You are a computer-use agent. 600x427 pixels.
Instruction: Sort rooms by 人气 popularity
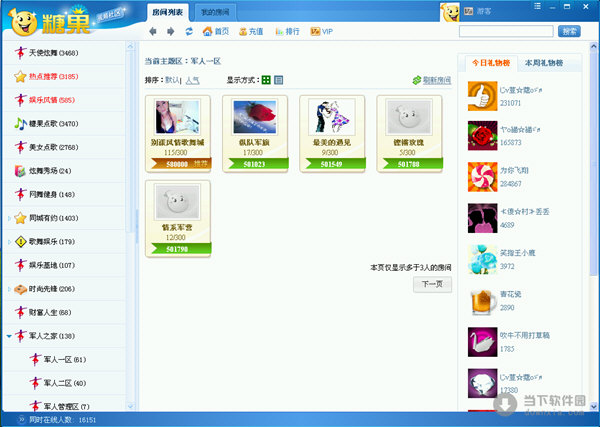192,80
